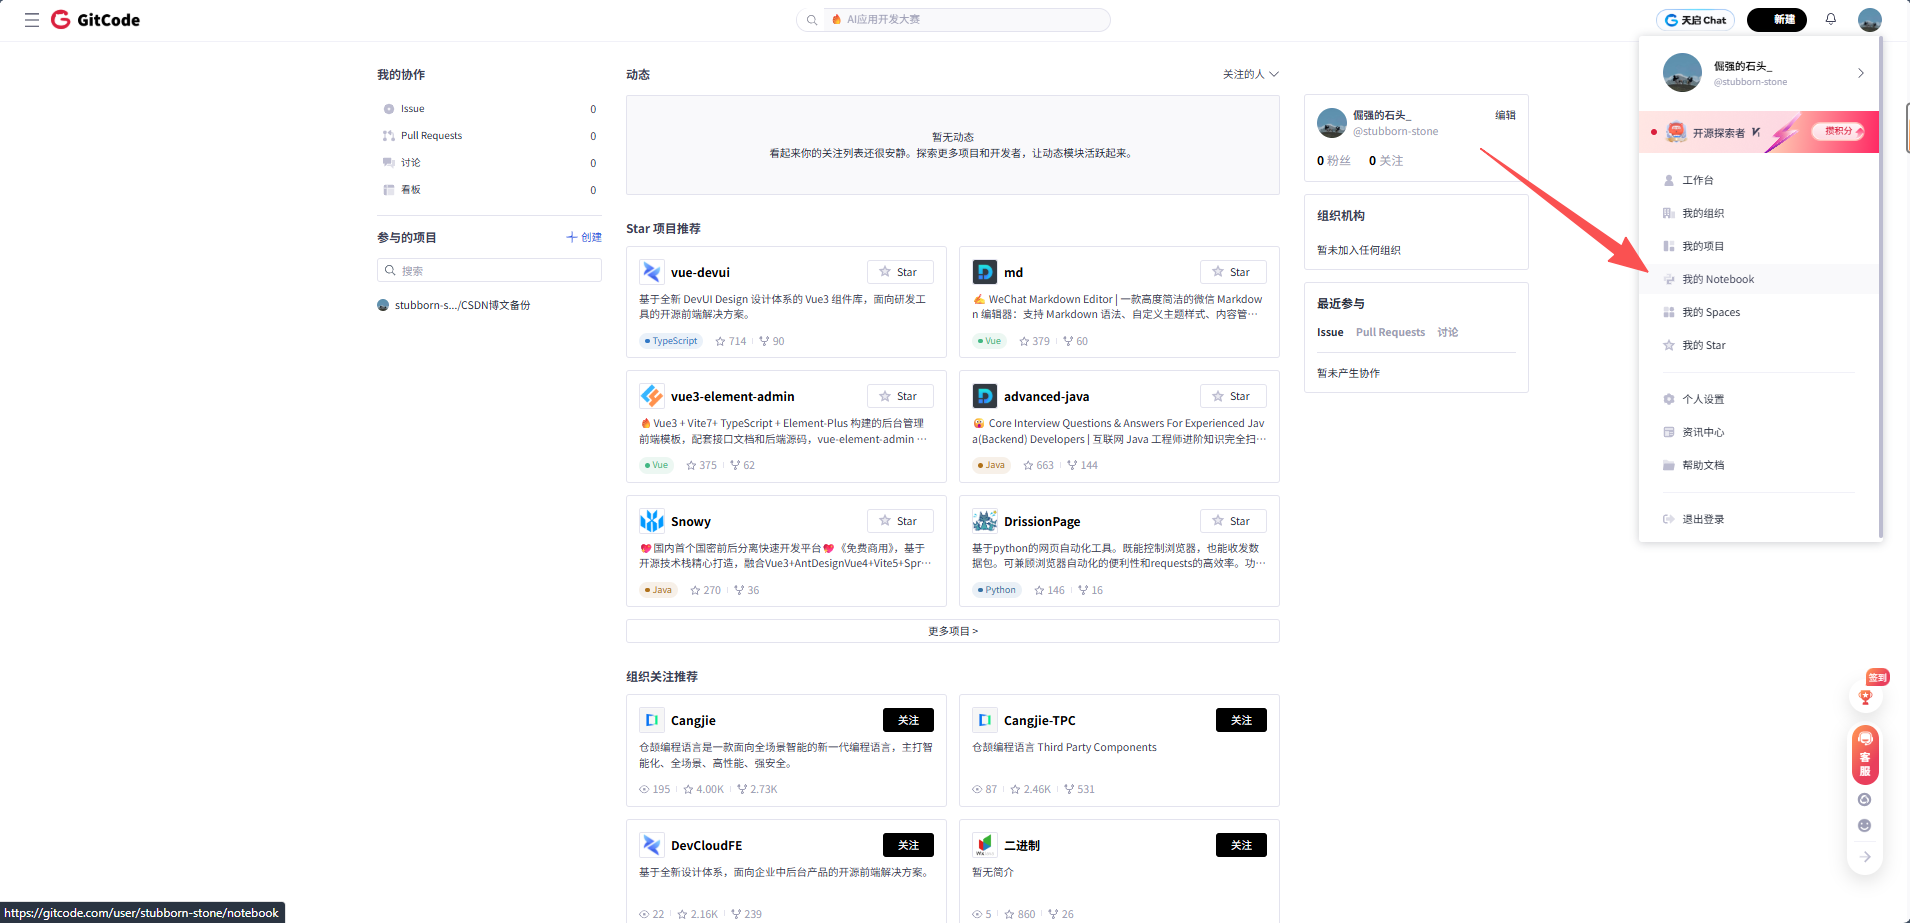Viewport: 1910px width, 923px height.
Task: Open the 天启Chat assistant
Action: point(1695,19)
